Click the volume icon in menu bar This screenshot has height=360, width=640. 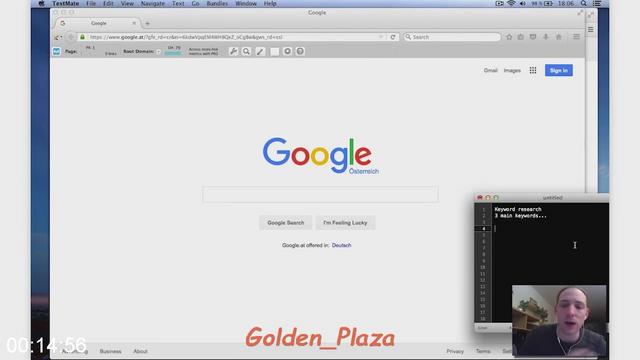tap(522, 3)
